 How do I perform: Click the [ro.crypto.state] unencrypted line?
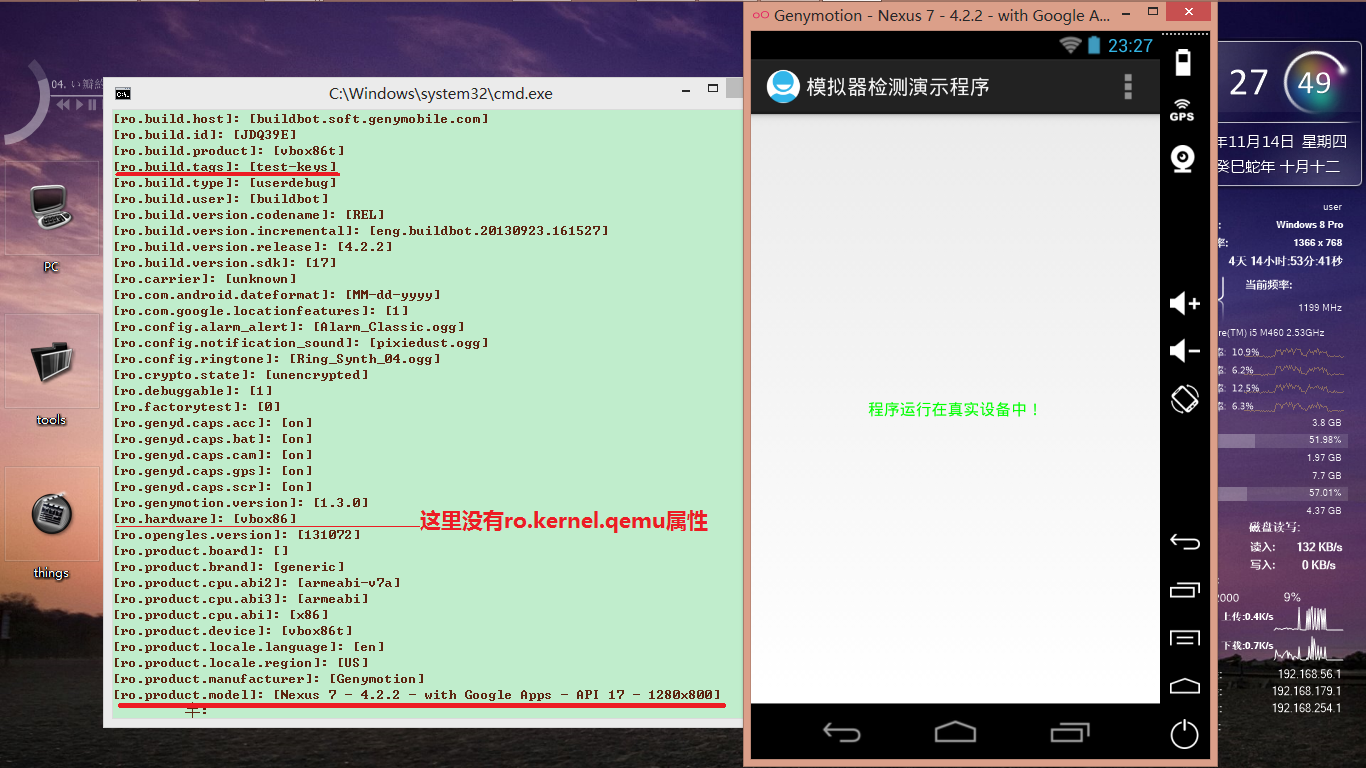point(241,375)
